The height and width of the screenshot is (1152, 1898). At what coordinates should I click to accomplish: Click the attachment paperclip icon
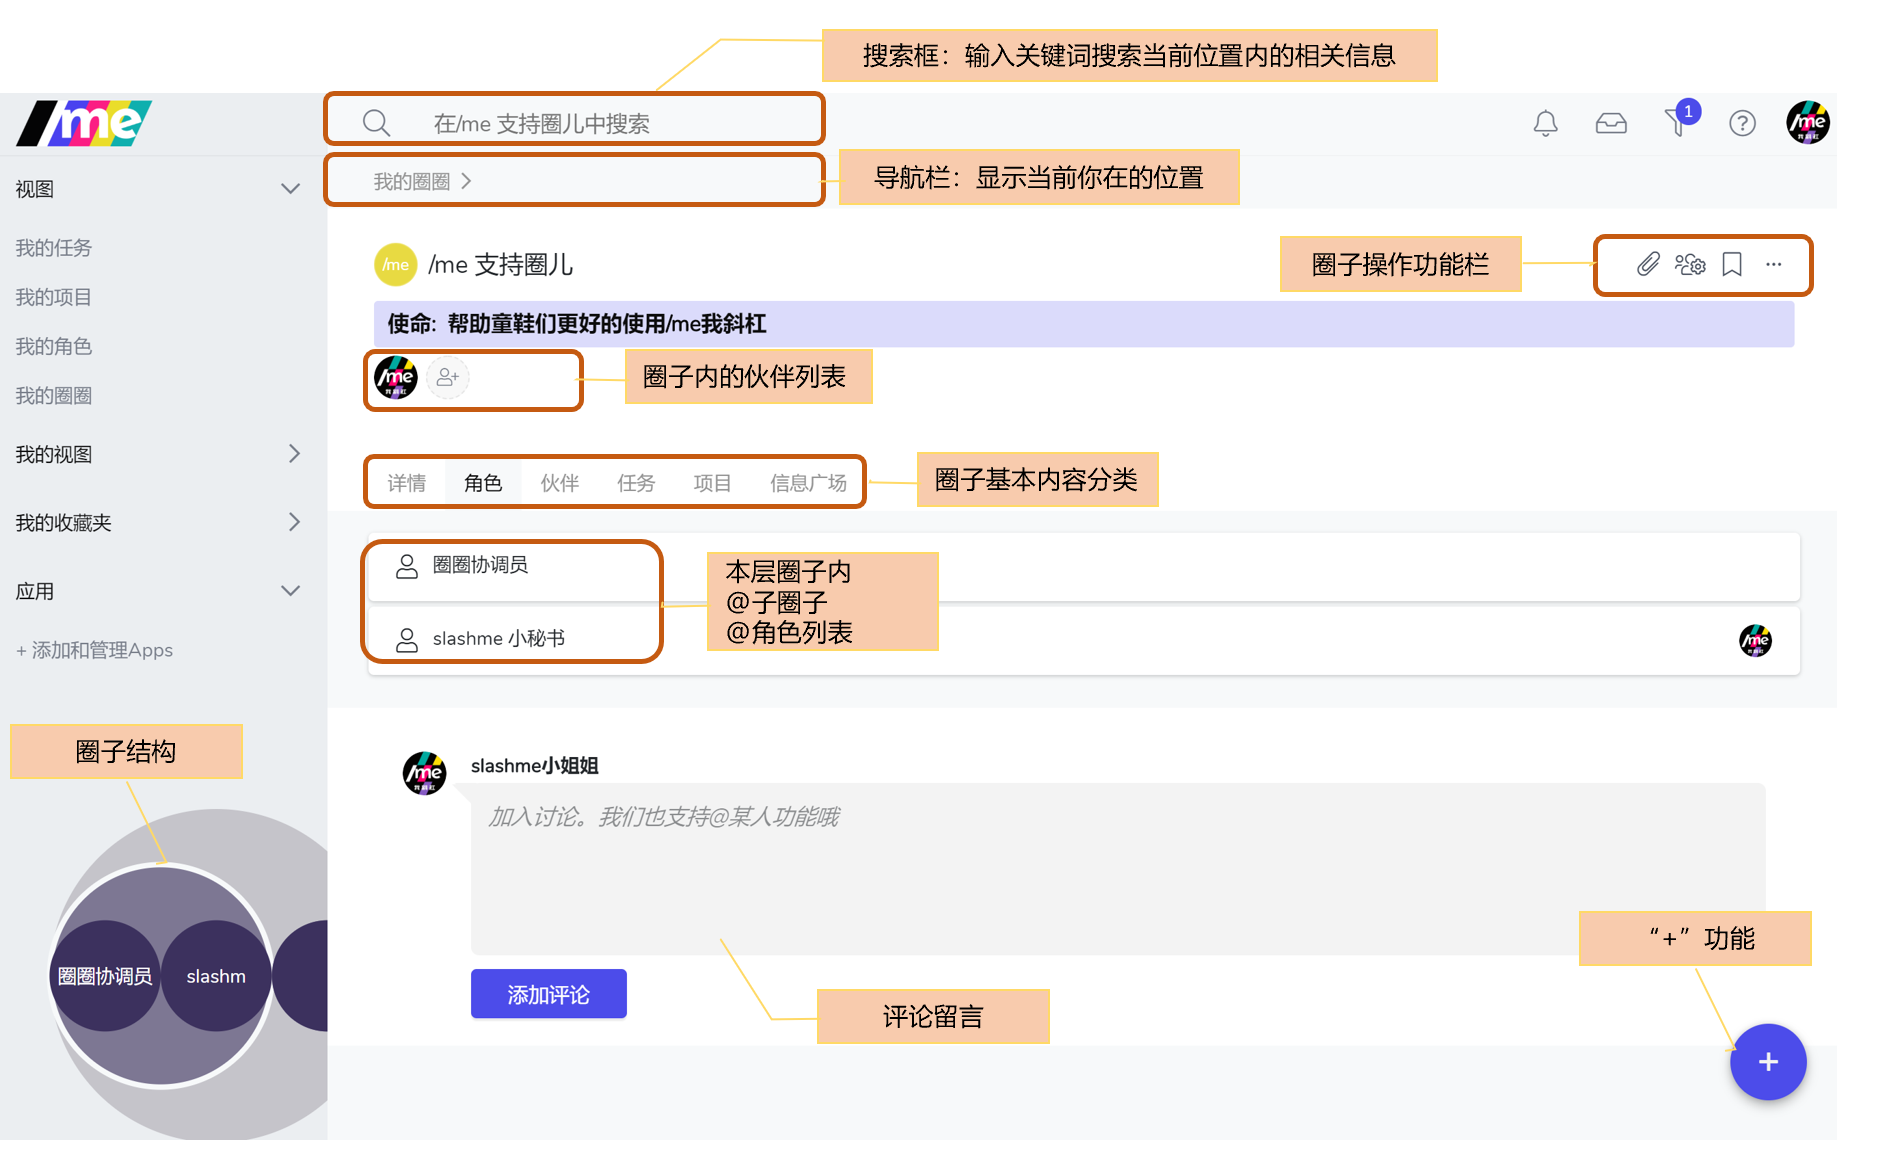tap(1648, 264)
